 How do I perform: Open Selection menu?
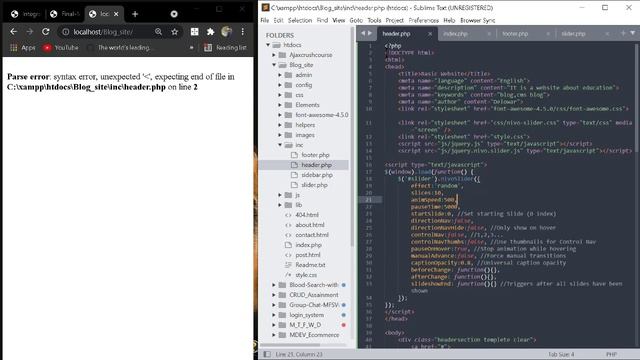coord(300,20)
